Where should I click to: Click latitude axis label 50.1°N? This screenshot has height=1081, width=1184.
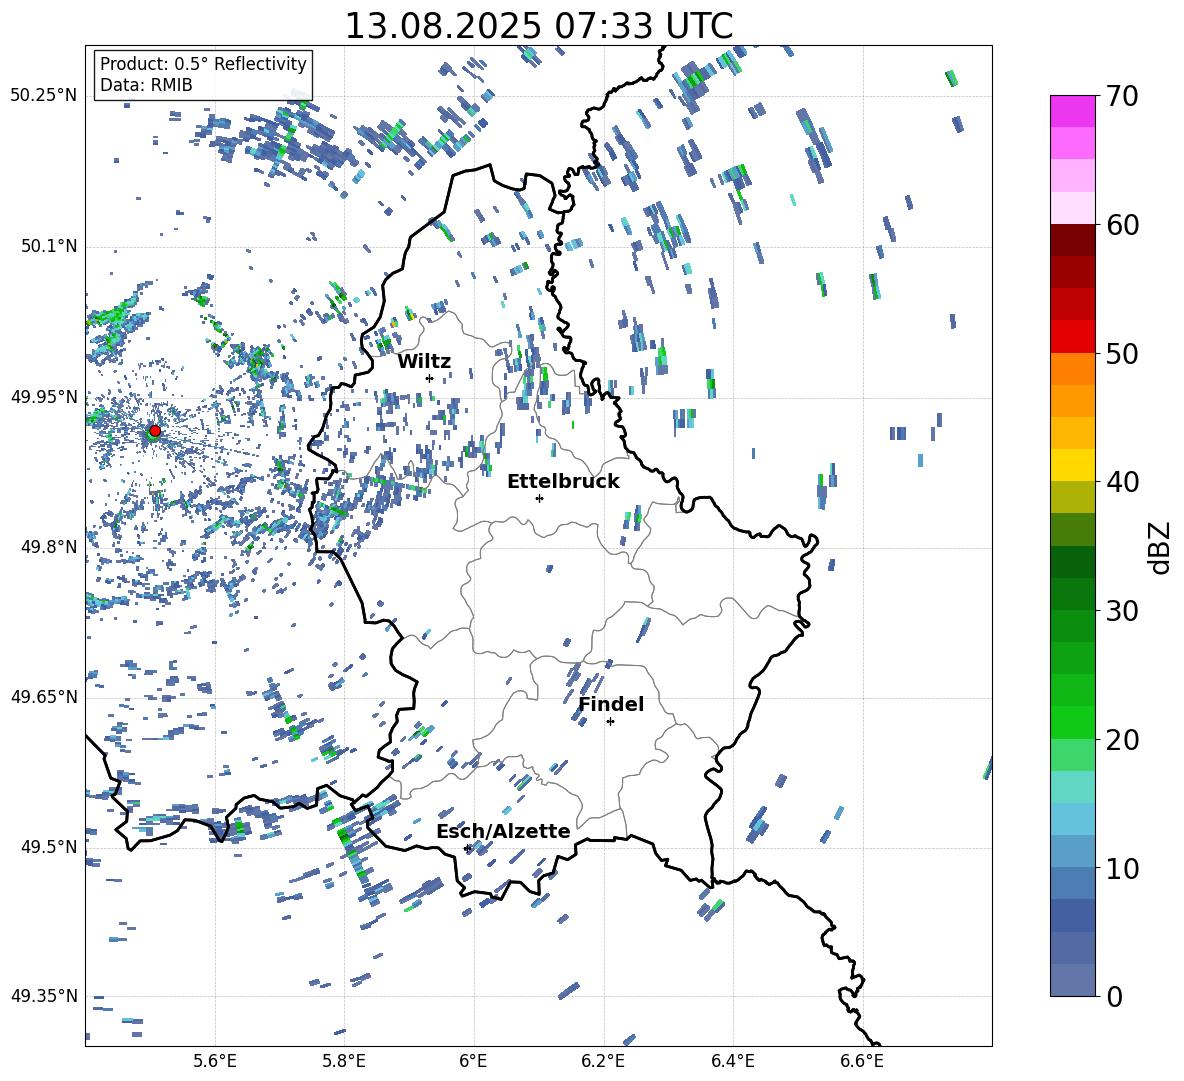click(49, 246)
